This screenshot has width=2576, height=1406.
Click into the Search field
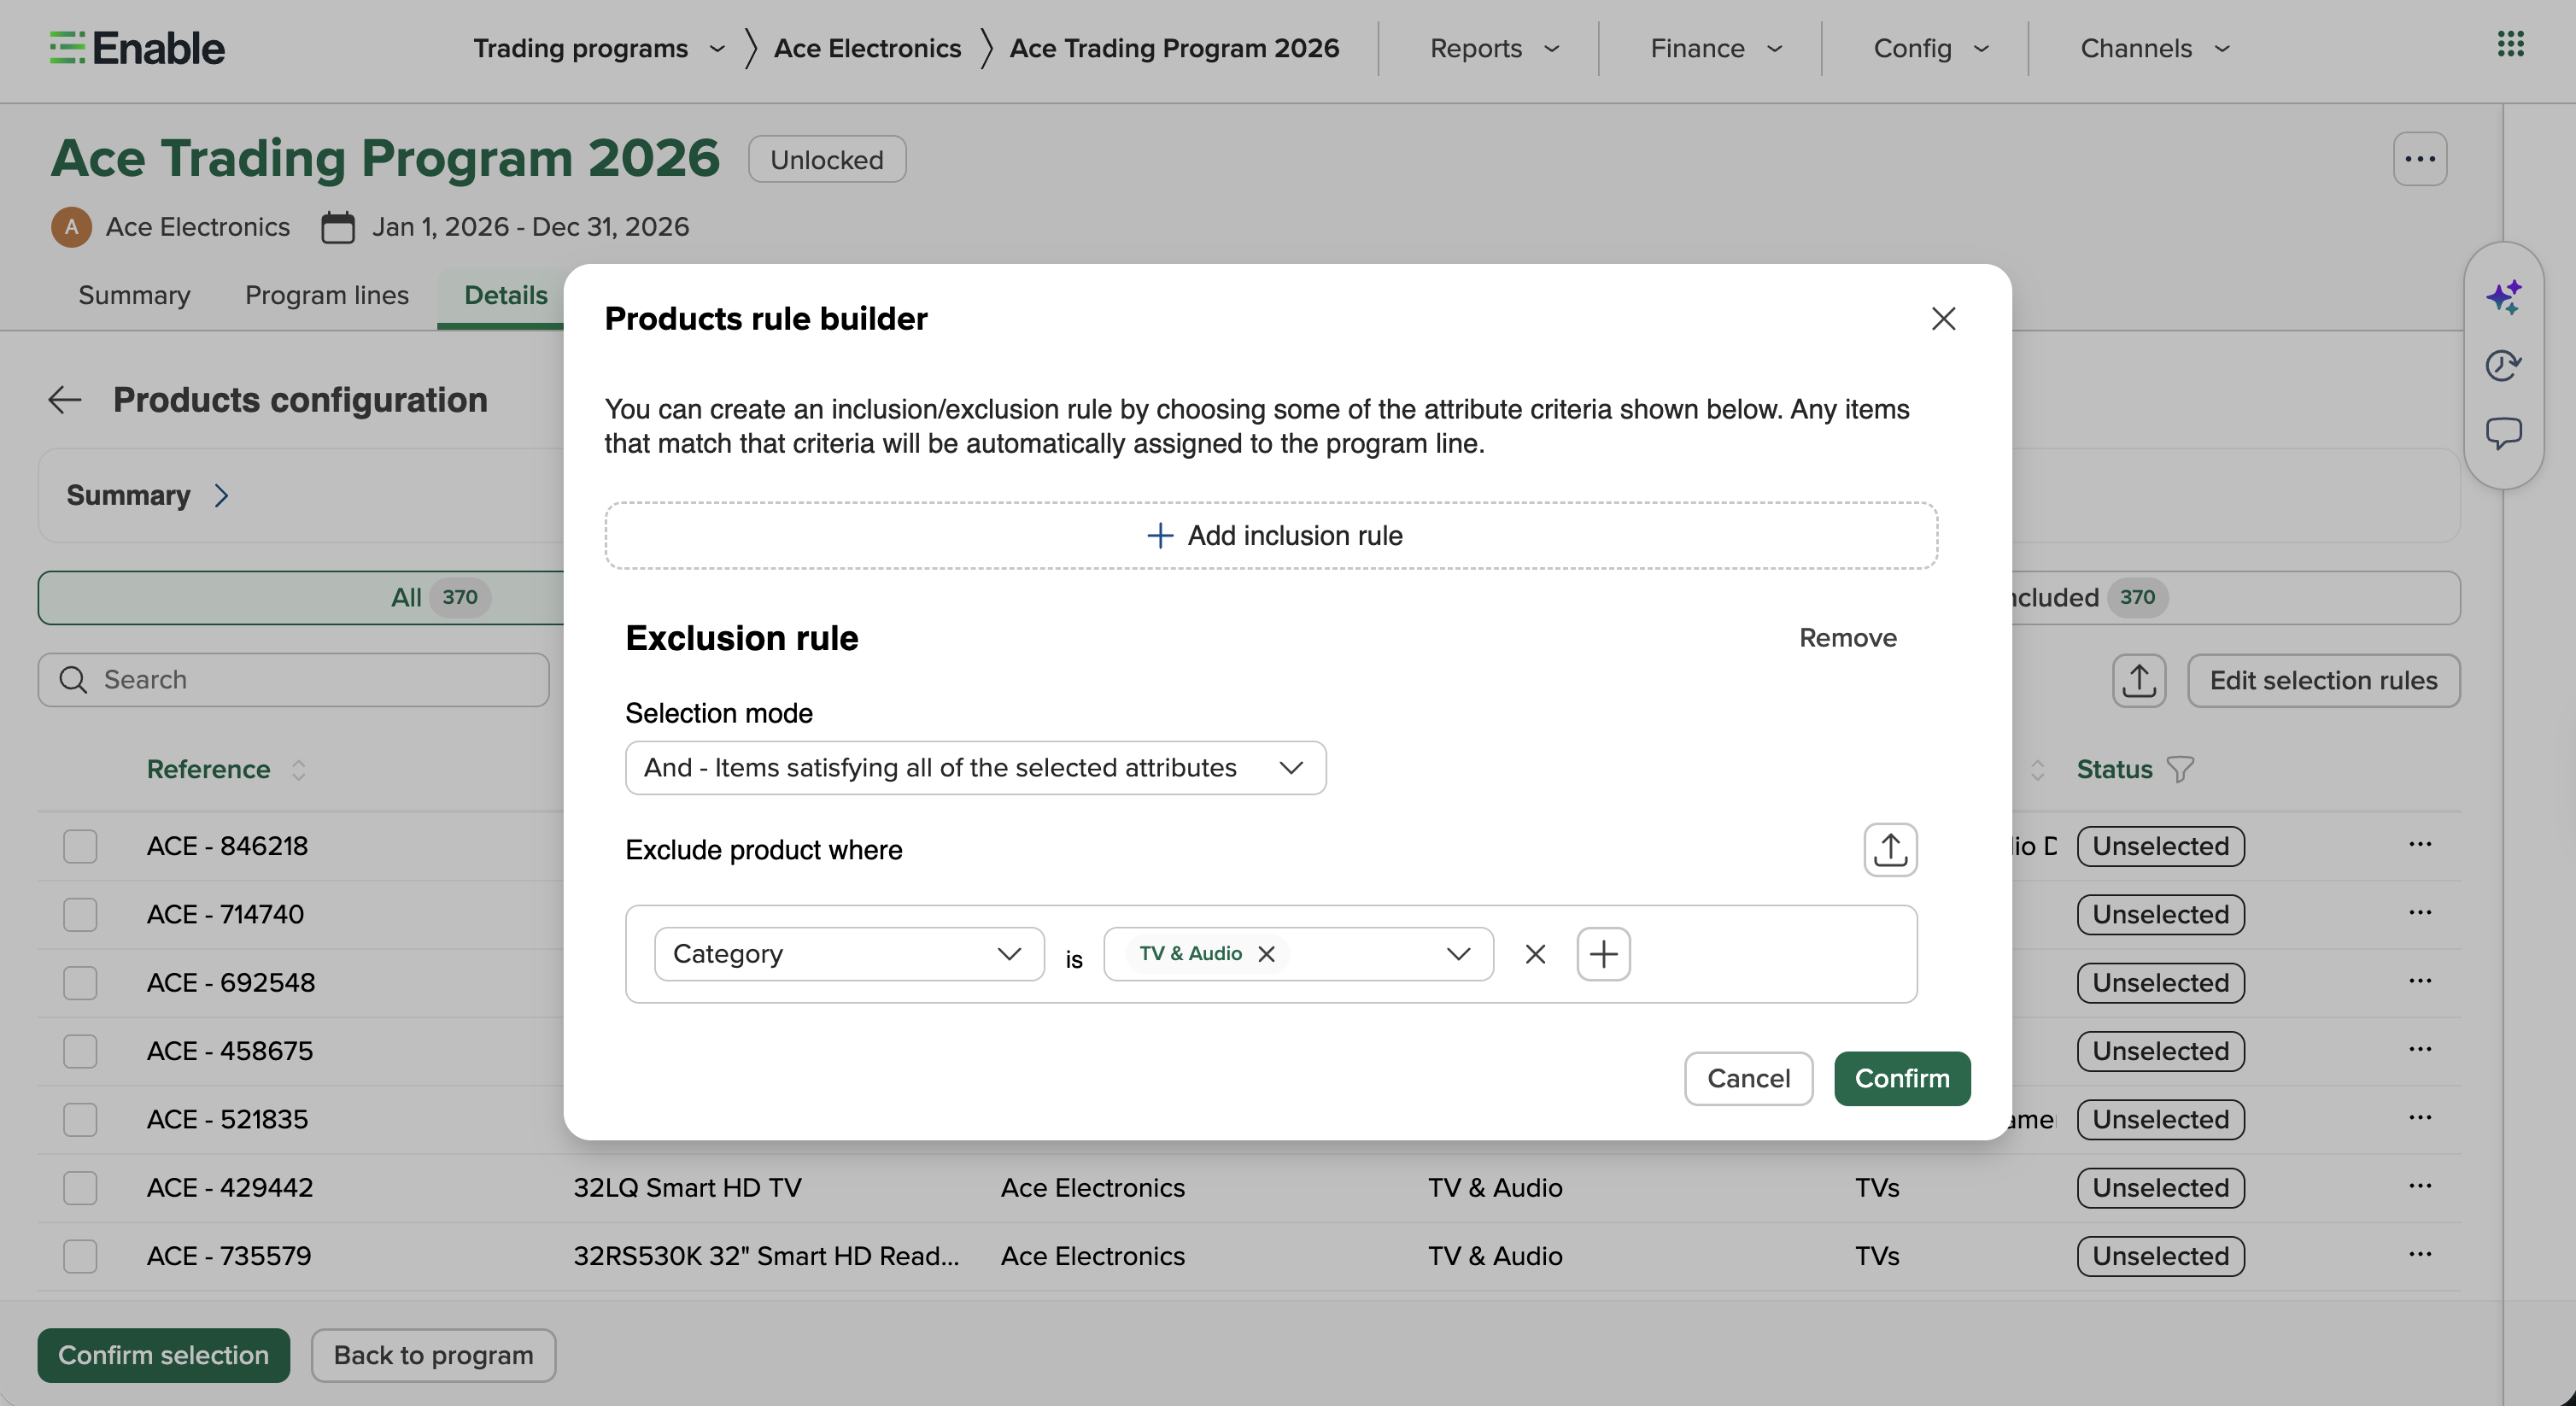(x=294, y=680)
